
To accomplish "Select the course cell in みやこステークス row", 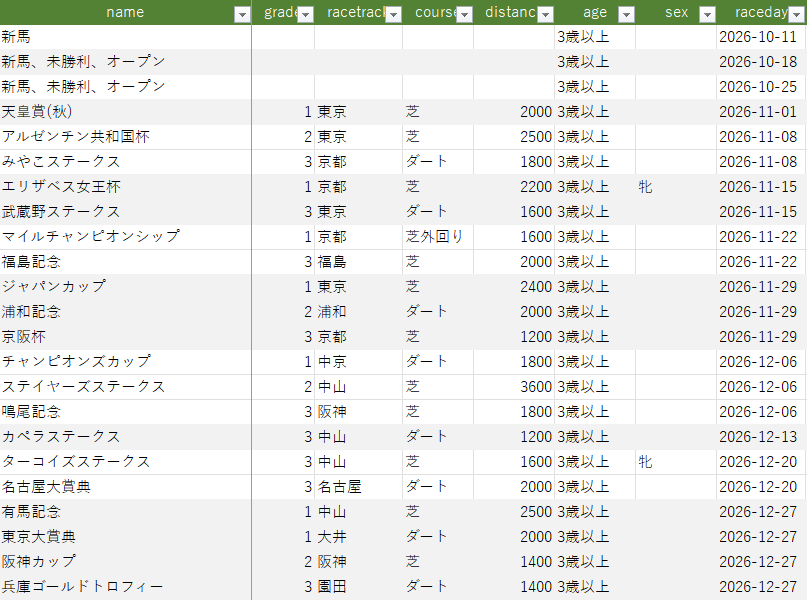I will click(438, 162).
